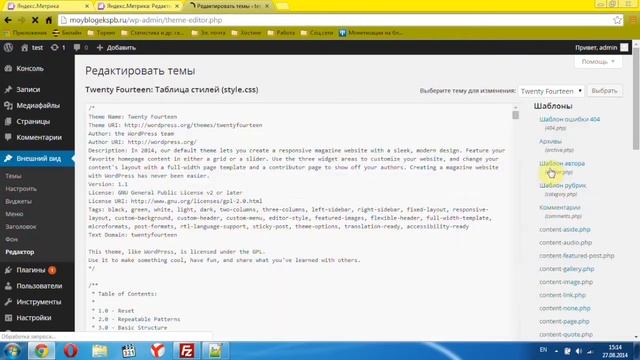Image resolution: width=640 pixels, height=360 pixels.
Task: Open the Twenty Fourteen theme dropdown
Action: (551, 91)
